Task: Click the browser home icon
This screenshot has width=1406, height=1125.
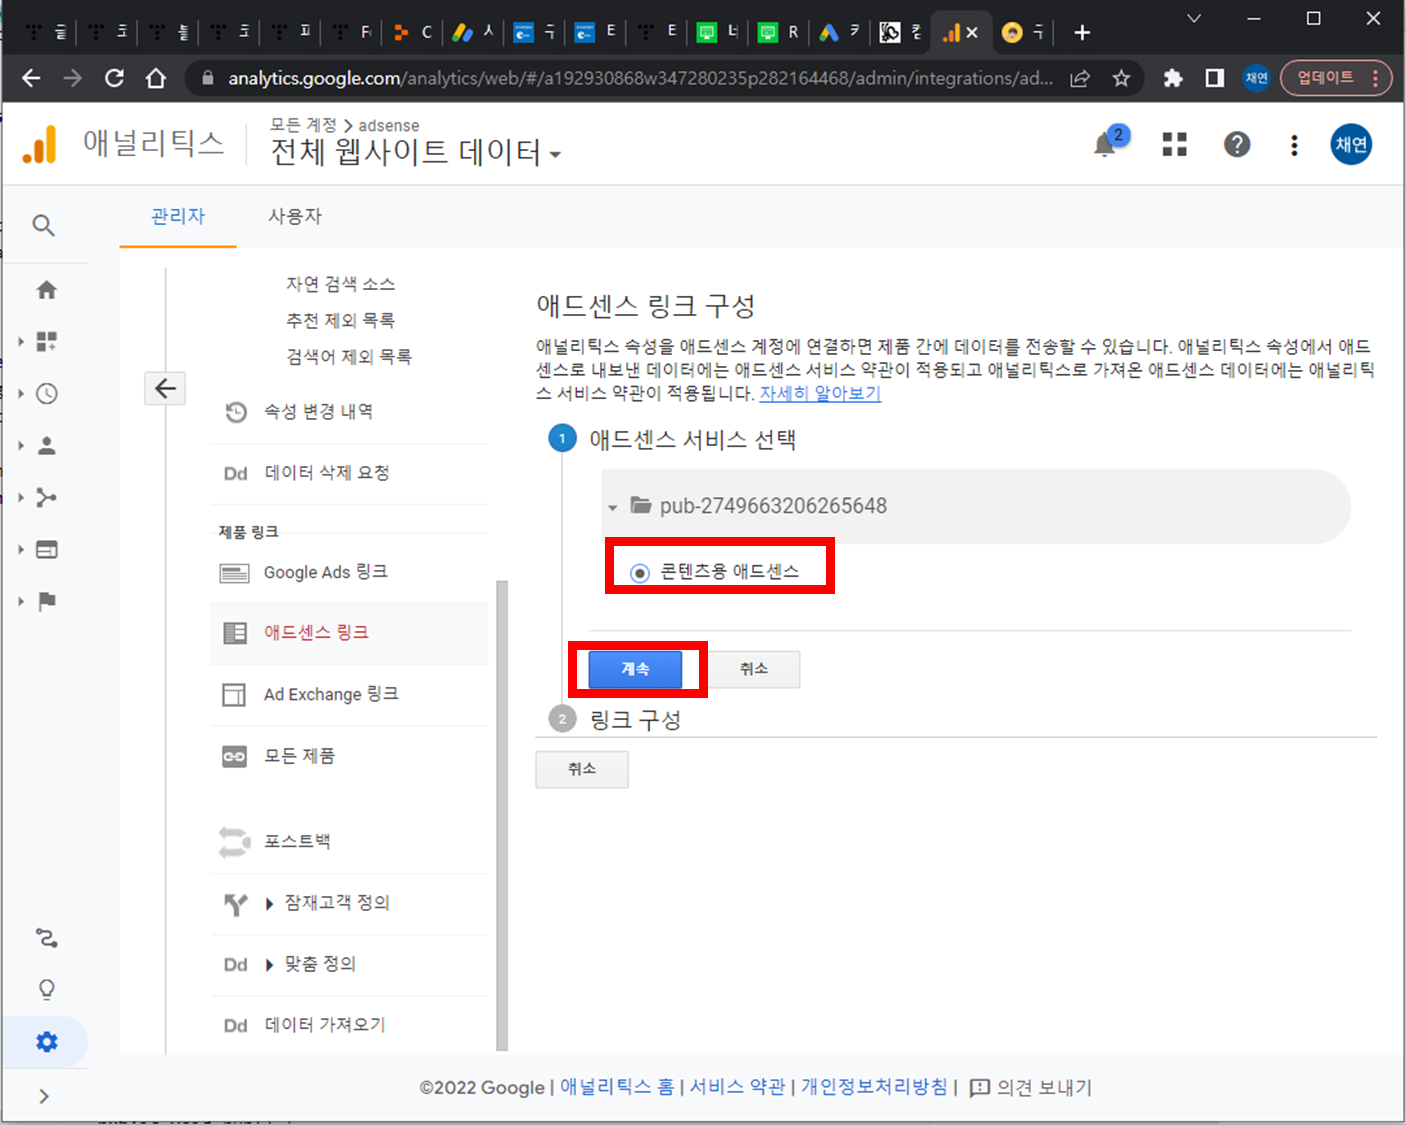Action: pyautogui.click(x=156, y=78)
